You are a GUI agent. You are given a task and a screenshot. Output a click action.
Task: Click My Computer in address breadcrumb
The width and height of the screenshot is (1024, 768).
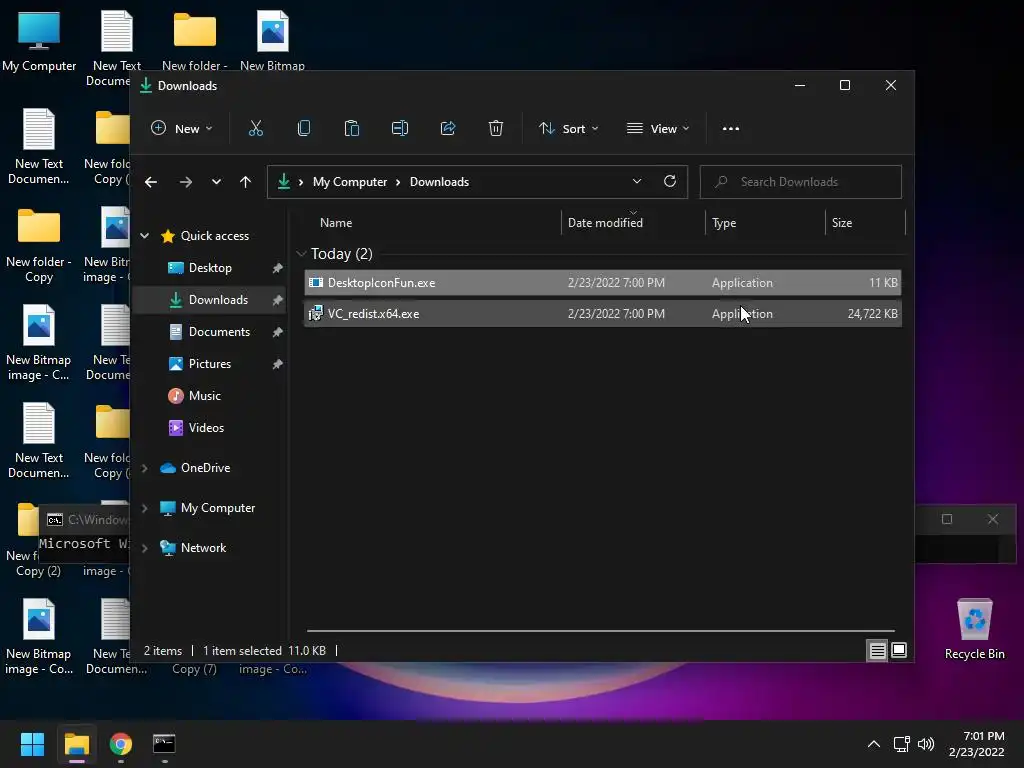tap(350, 182)
